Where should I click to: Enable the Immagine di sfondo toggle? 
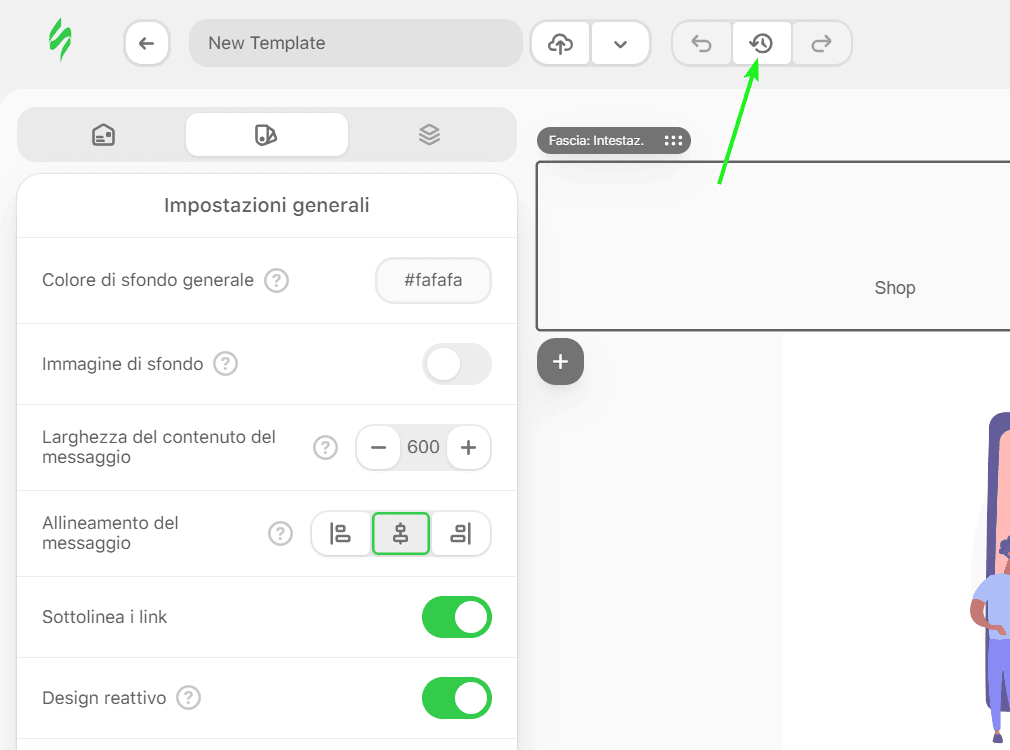click(457, 364)
